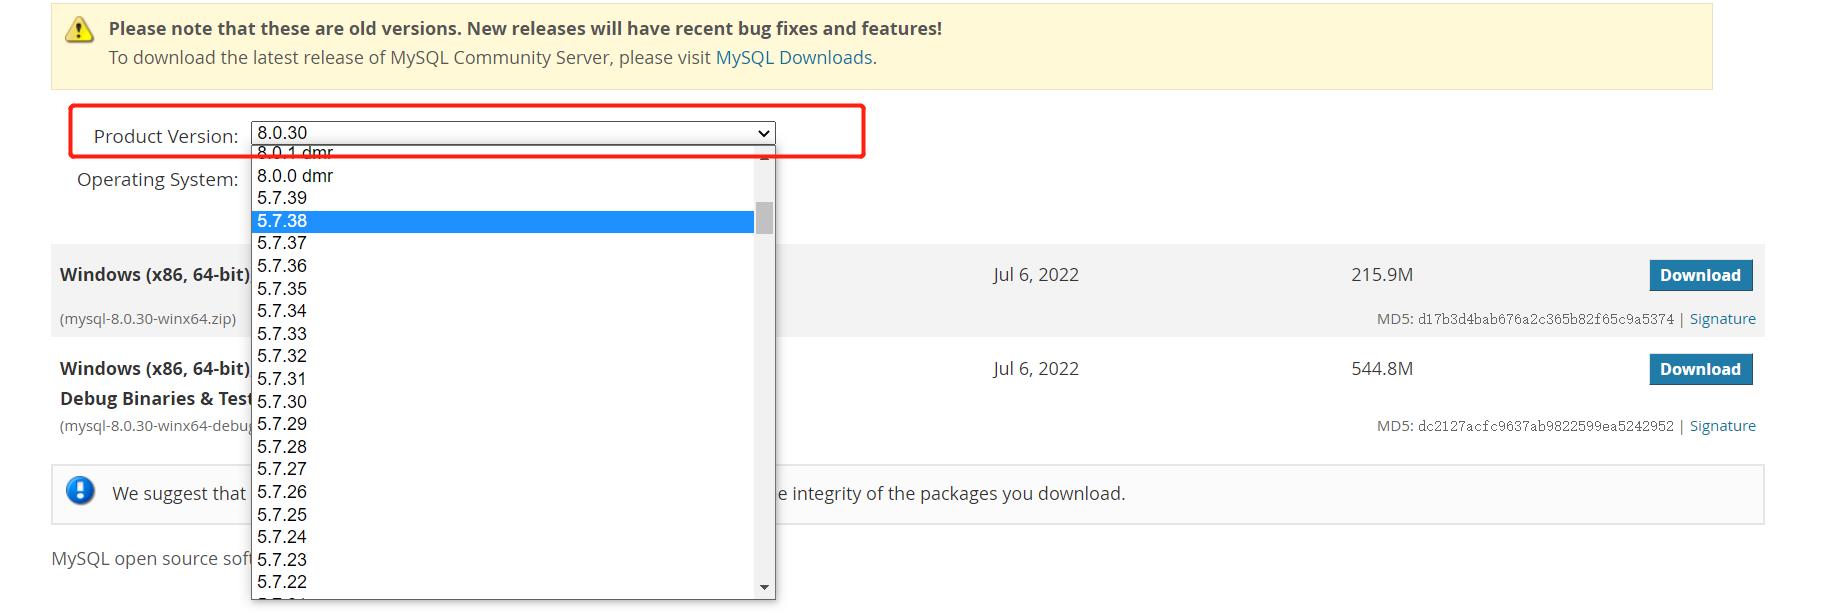Choose version 8.0.0 dmr option
This screenshot has width=1845, height=613.
click(502, 176)
